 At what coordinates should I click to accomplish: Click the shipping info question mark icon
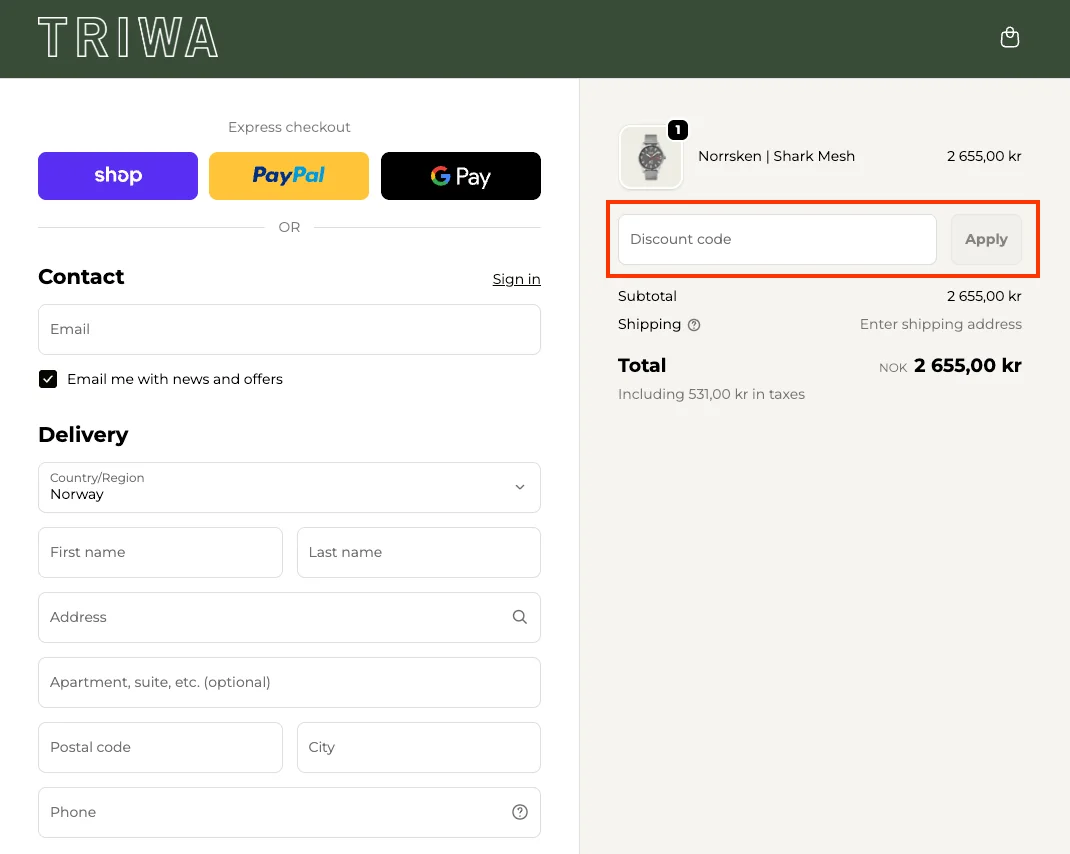click(x=694, y=325)
